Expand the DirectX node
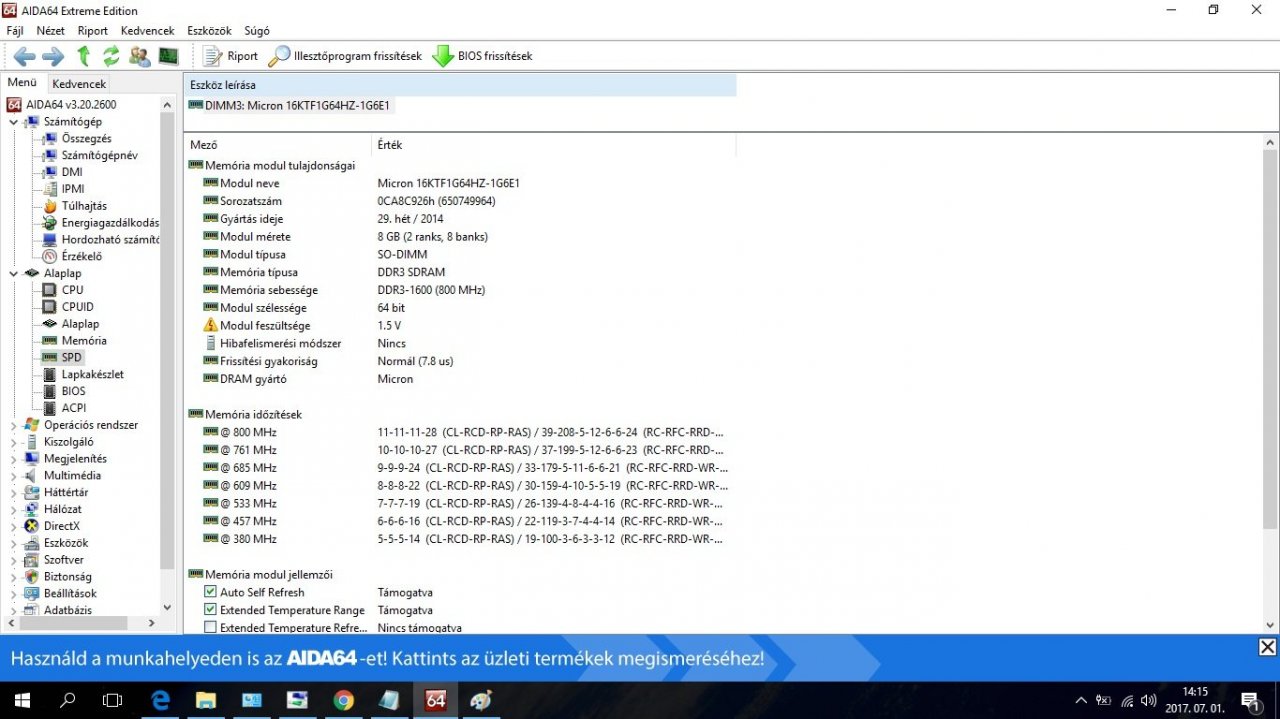The height and width of the screenshot is (719, 1280). pos(13,526)
